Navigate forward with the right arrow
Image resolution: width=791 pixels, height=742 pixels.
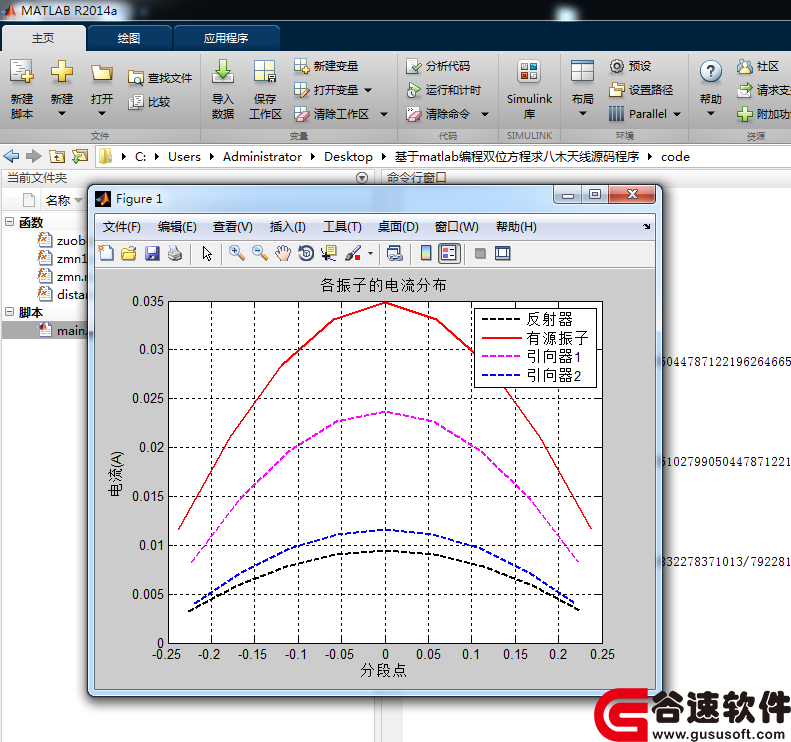point(33,156)
